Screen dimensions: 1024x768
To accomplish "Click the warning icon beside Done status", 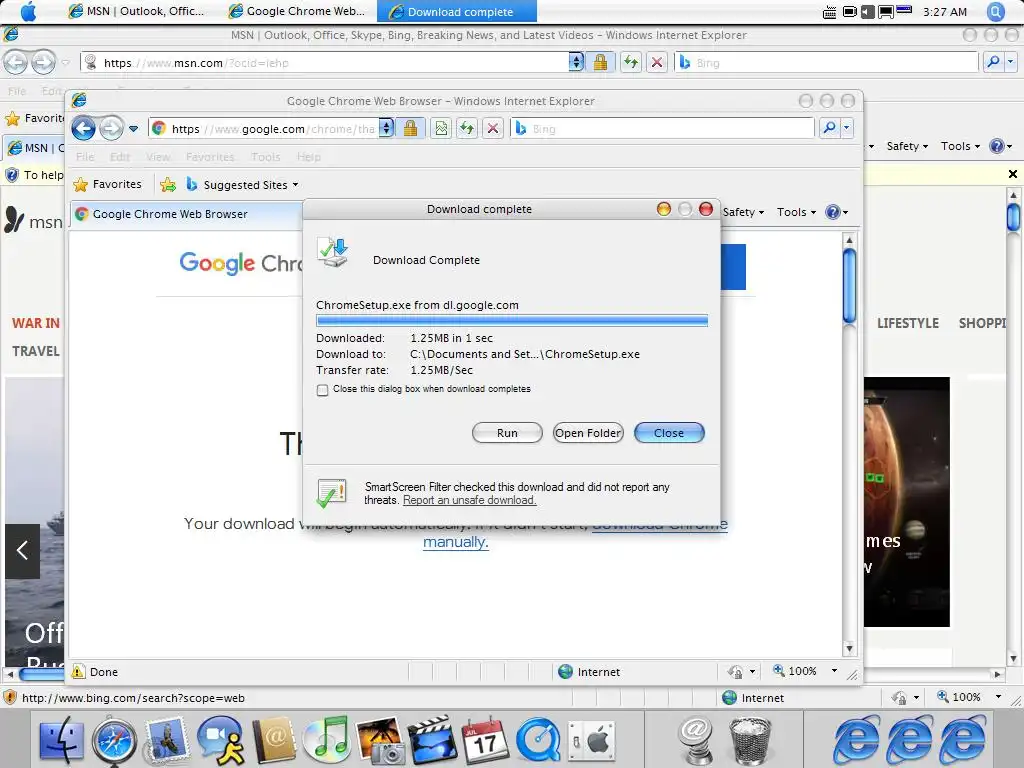I will click(x=79, y=671).
